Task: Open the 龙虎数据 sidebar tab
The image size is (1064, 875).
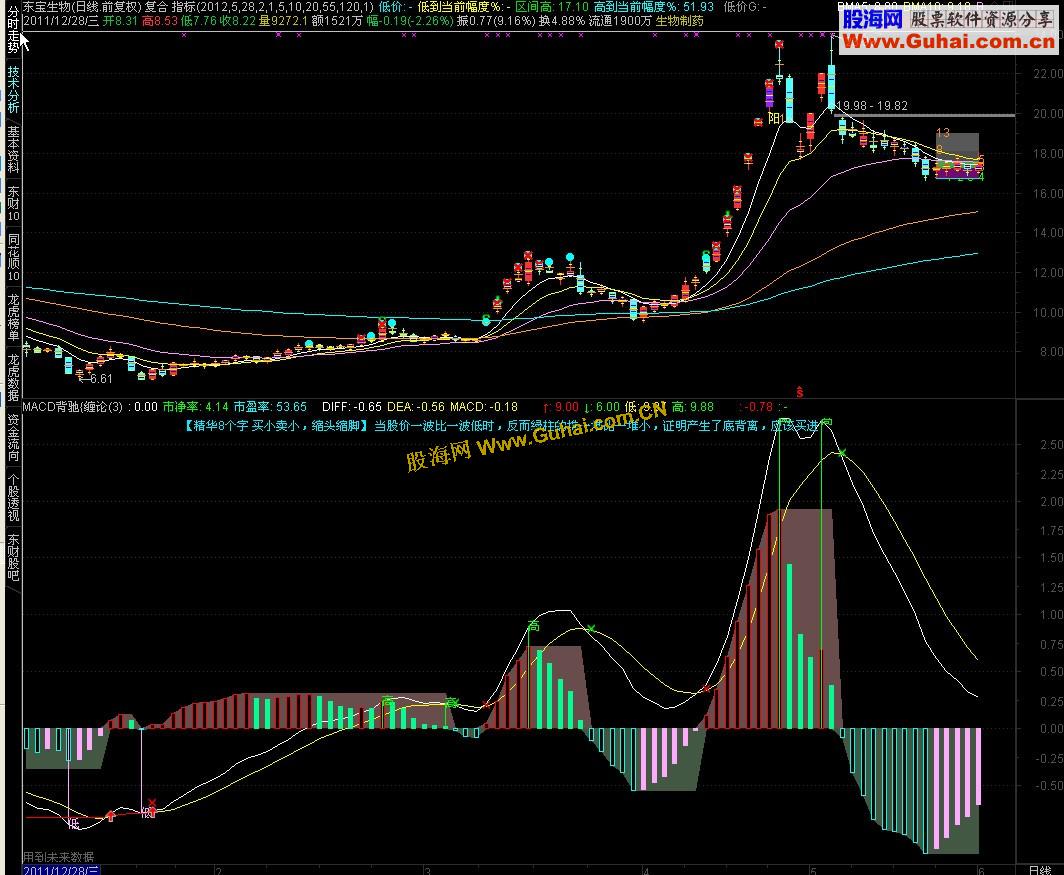Action: [x=13, y=377]
